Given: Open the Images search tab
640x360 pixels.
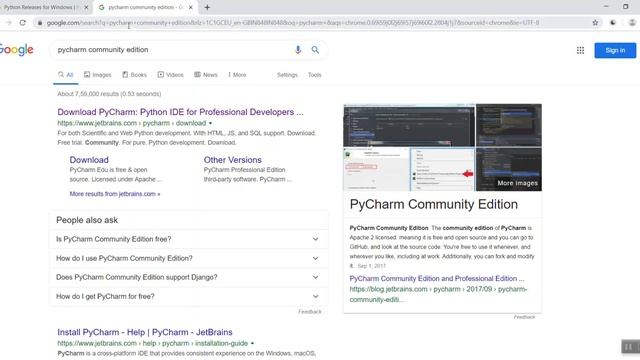Looking at the screenshot, I should [98, 75].
